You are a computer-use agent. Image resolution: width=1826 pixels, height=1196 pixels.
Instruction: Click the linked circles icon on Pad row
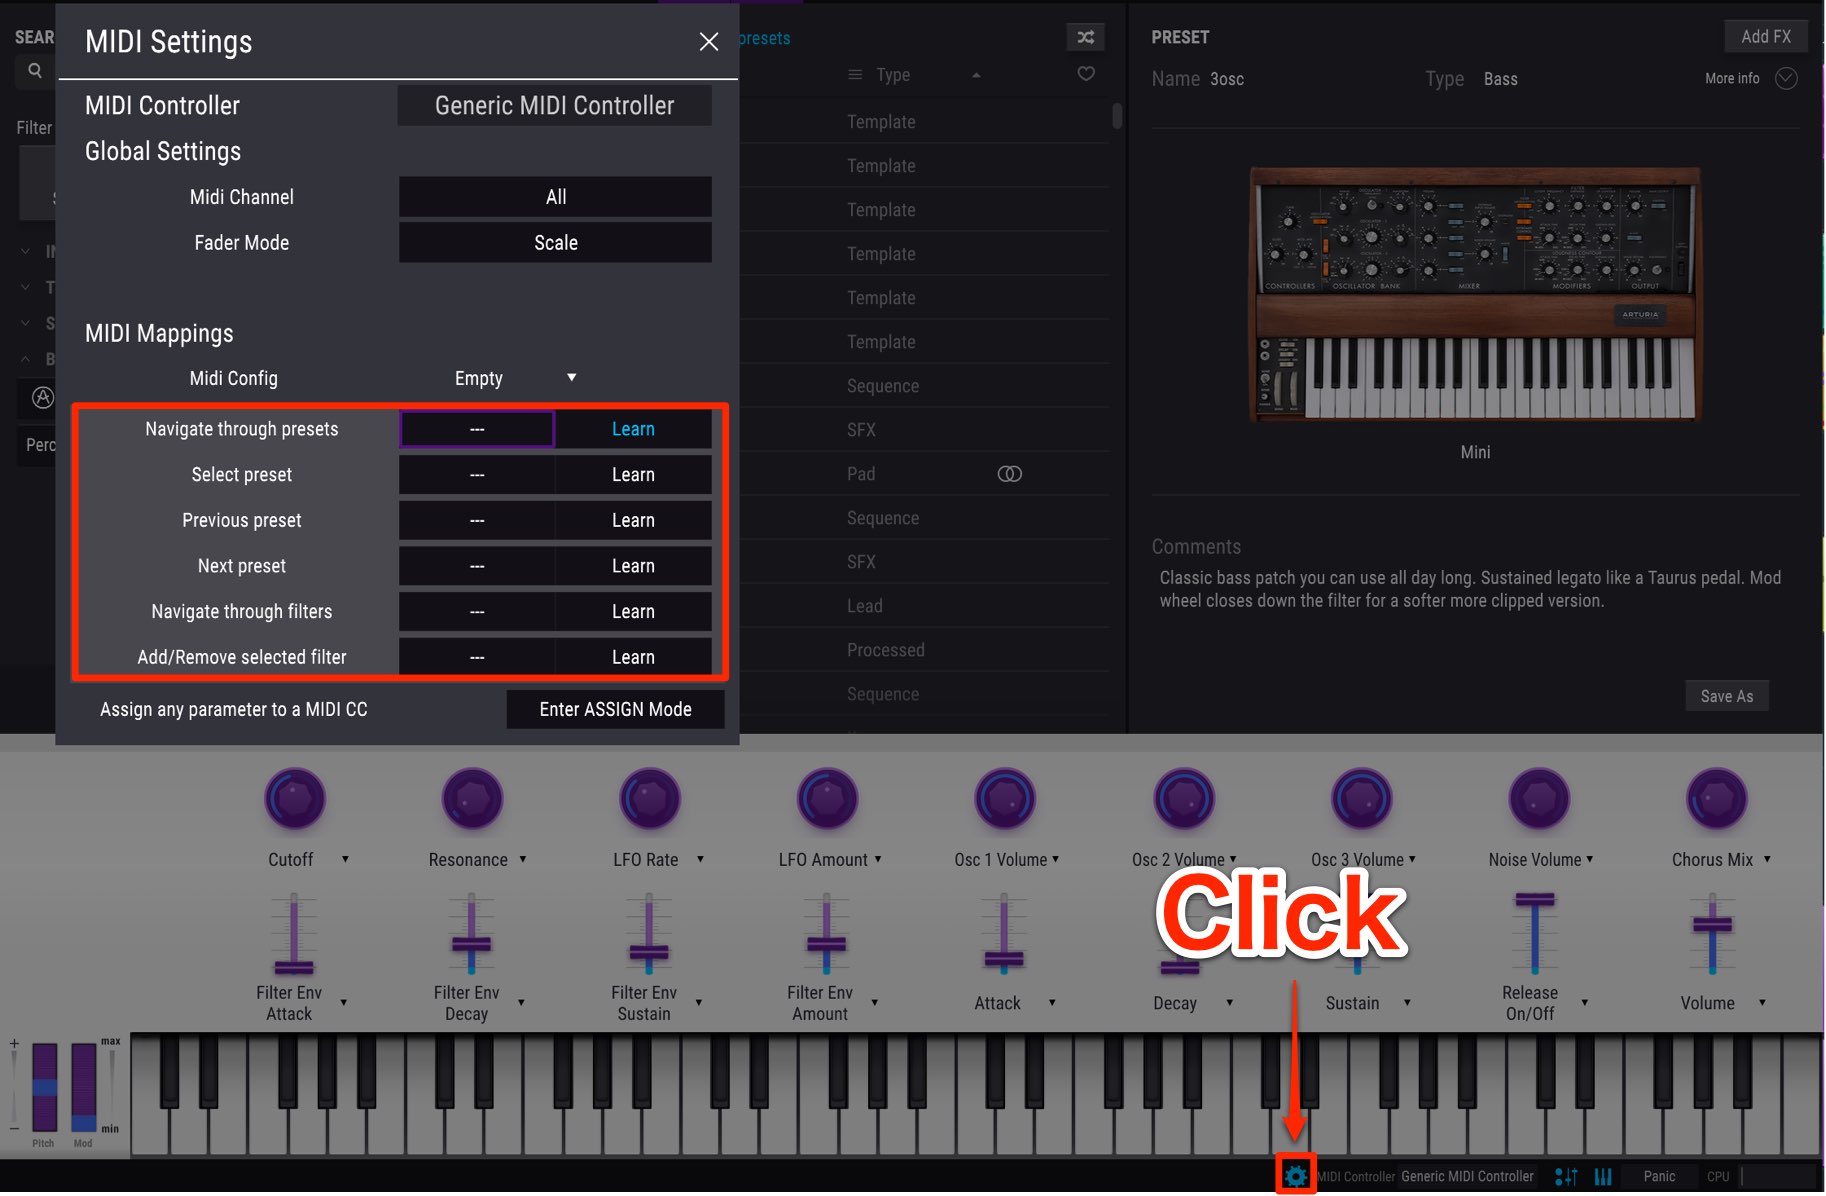pos(1010,474)
